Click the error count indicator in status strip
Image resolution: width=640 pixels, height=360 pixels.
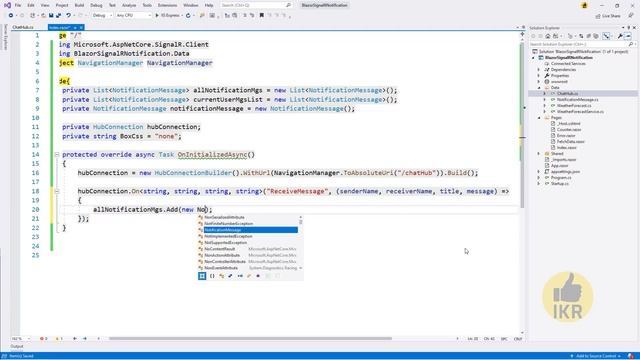(43, 339)
